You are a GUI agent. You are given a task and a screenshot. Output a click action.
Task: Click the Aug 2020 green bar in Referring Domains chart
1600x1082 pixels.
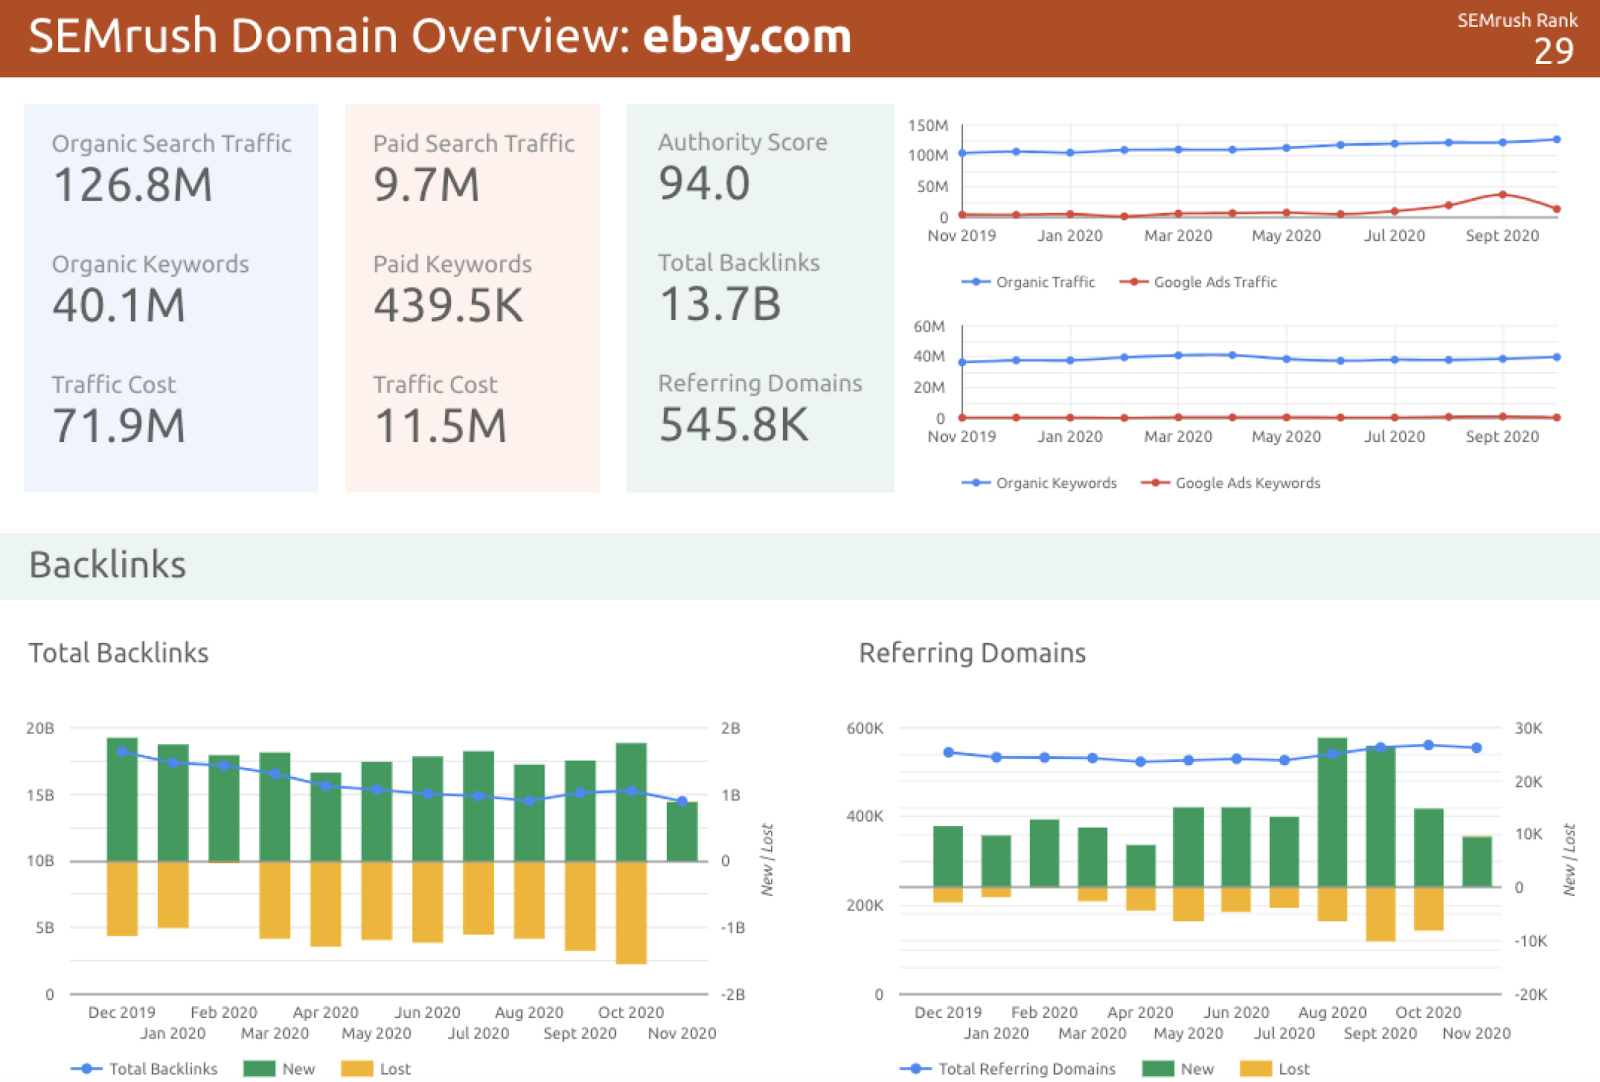(x=1332, y=812)
